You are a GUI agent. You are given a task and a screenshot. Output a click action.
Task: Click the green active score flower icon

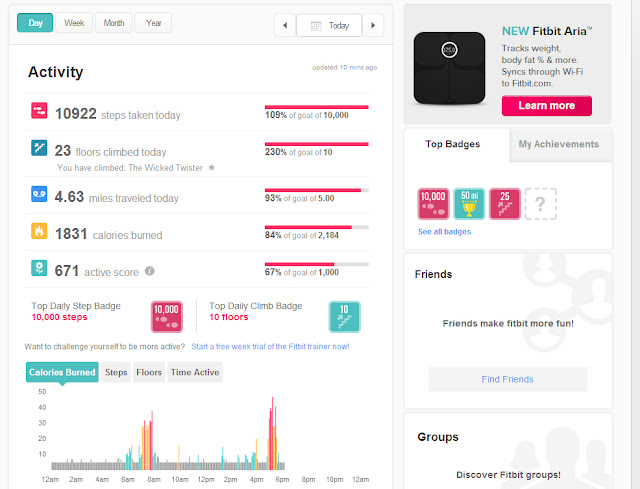coord(39,268)
